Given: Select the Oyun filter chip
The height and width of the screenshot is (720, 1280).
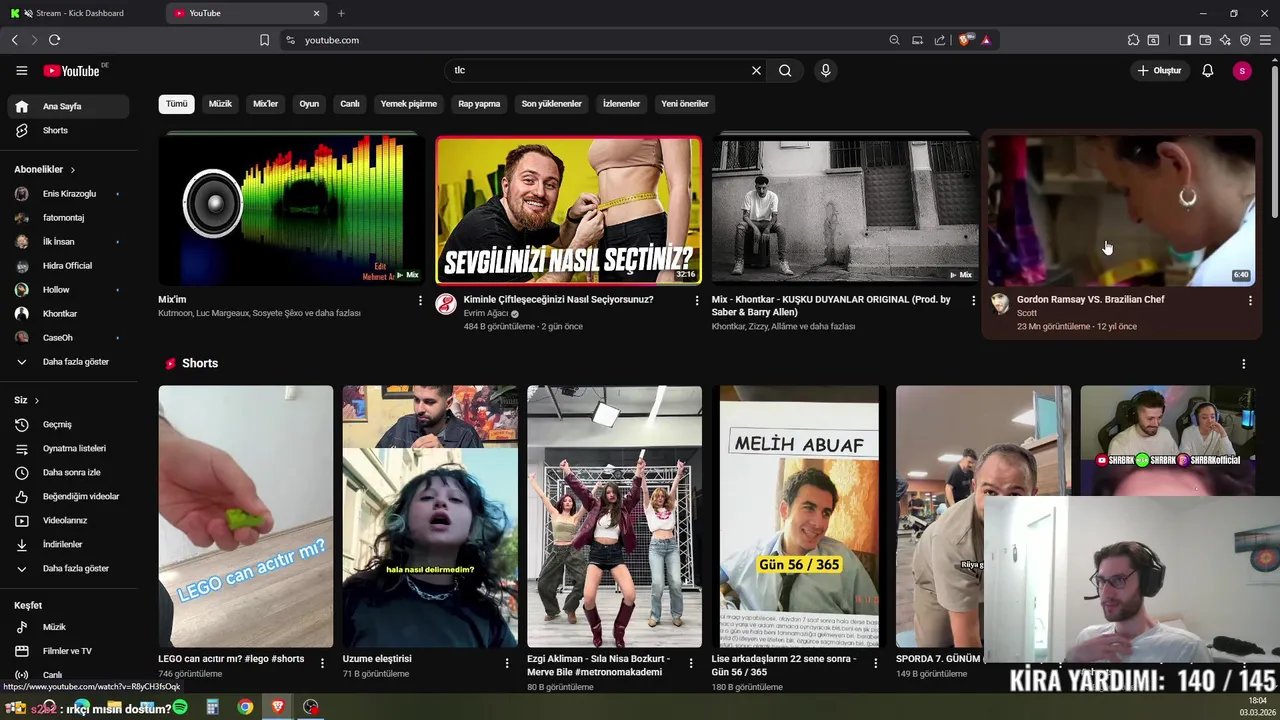Looking at the screenshot, I should [x=309, y=104].
